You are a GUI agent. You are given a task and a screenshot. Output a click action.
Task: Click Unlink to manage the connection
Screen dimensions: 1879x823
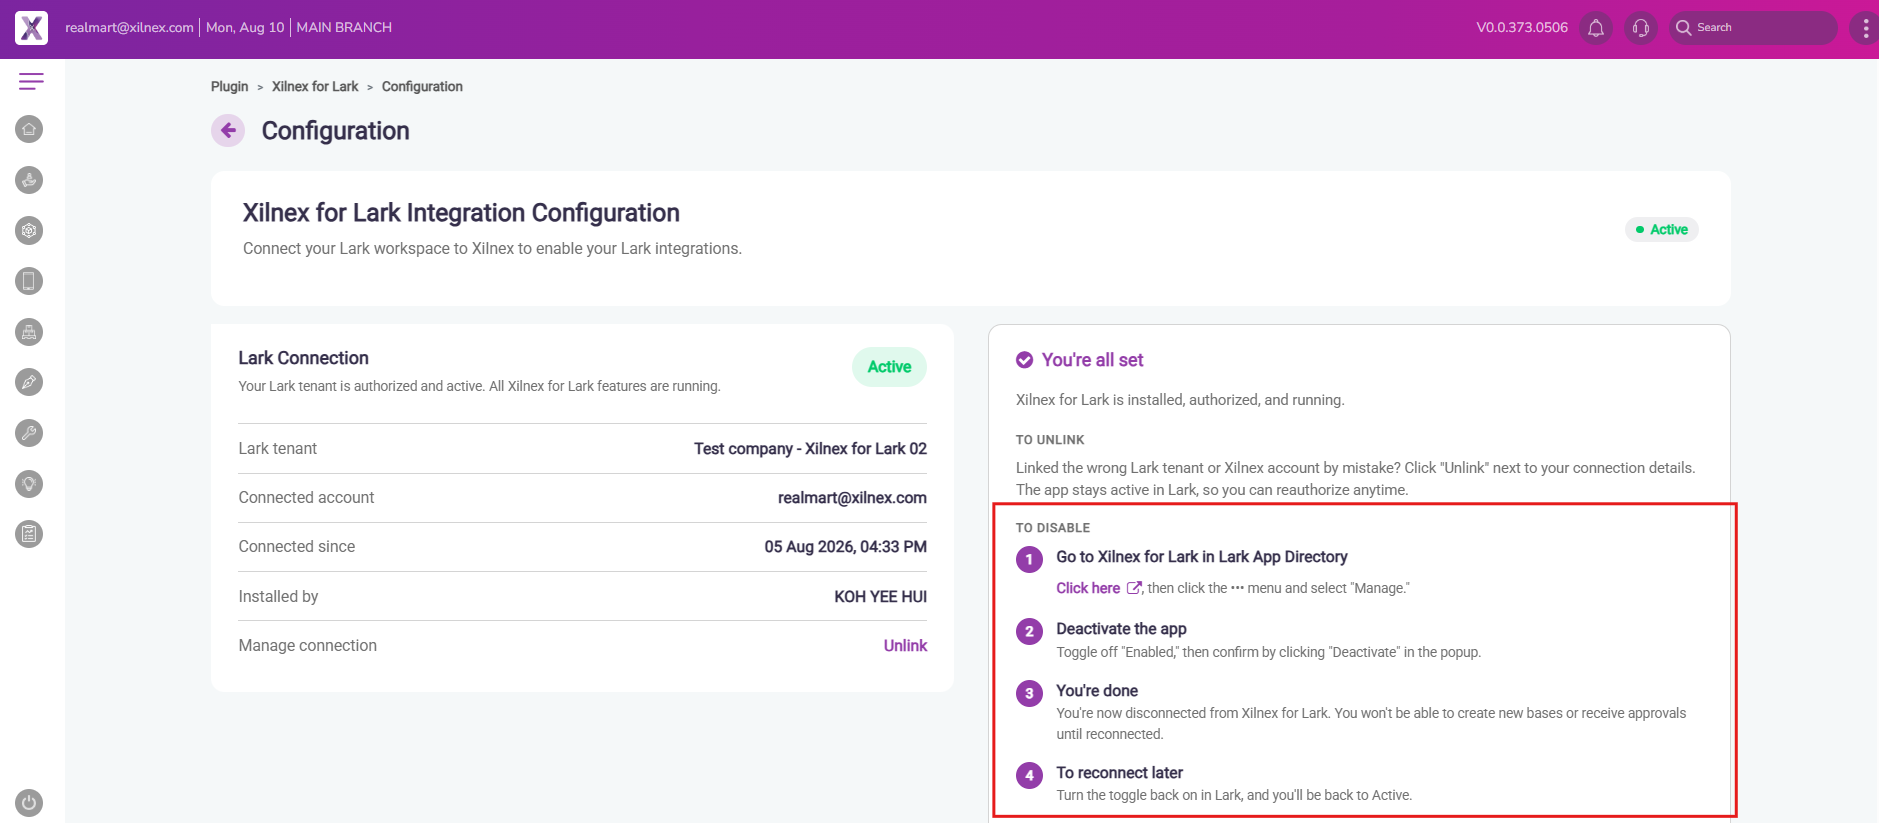[x=905, y=646]
